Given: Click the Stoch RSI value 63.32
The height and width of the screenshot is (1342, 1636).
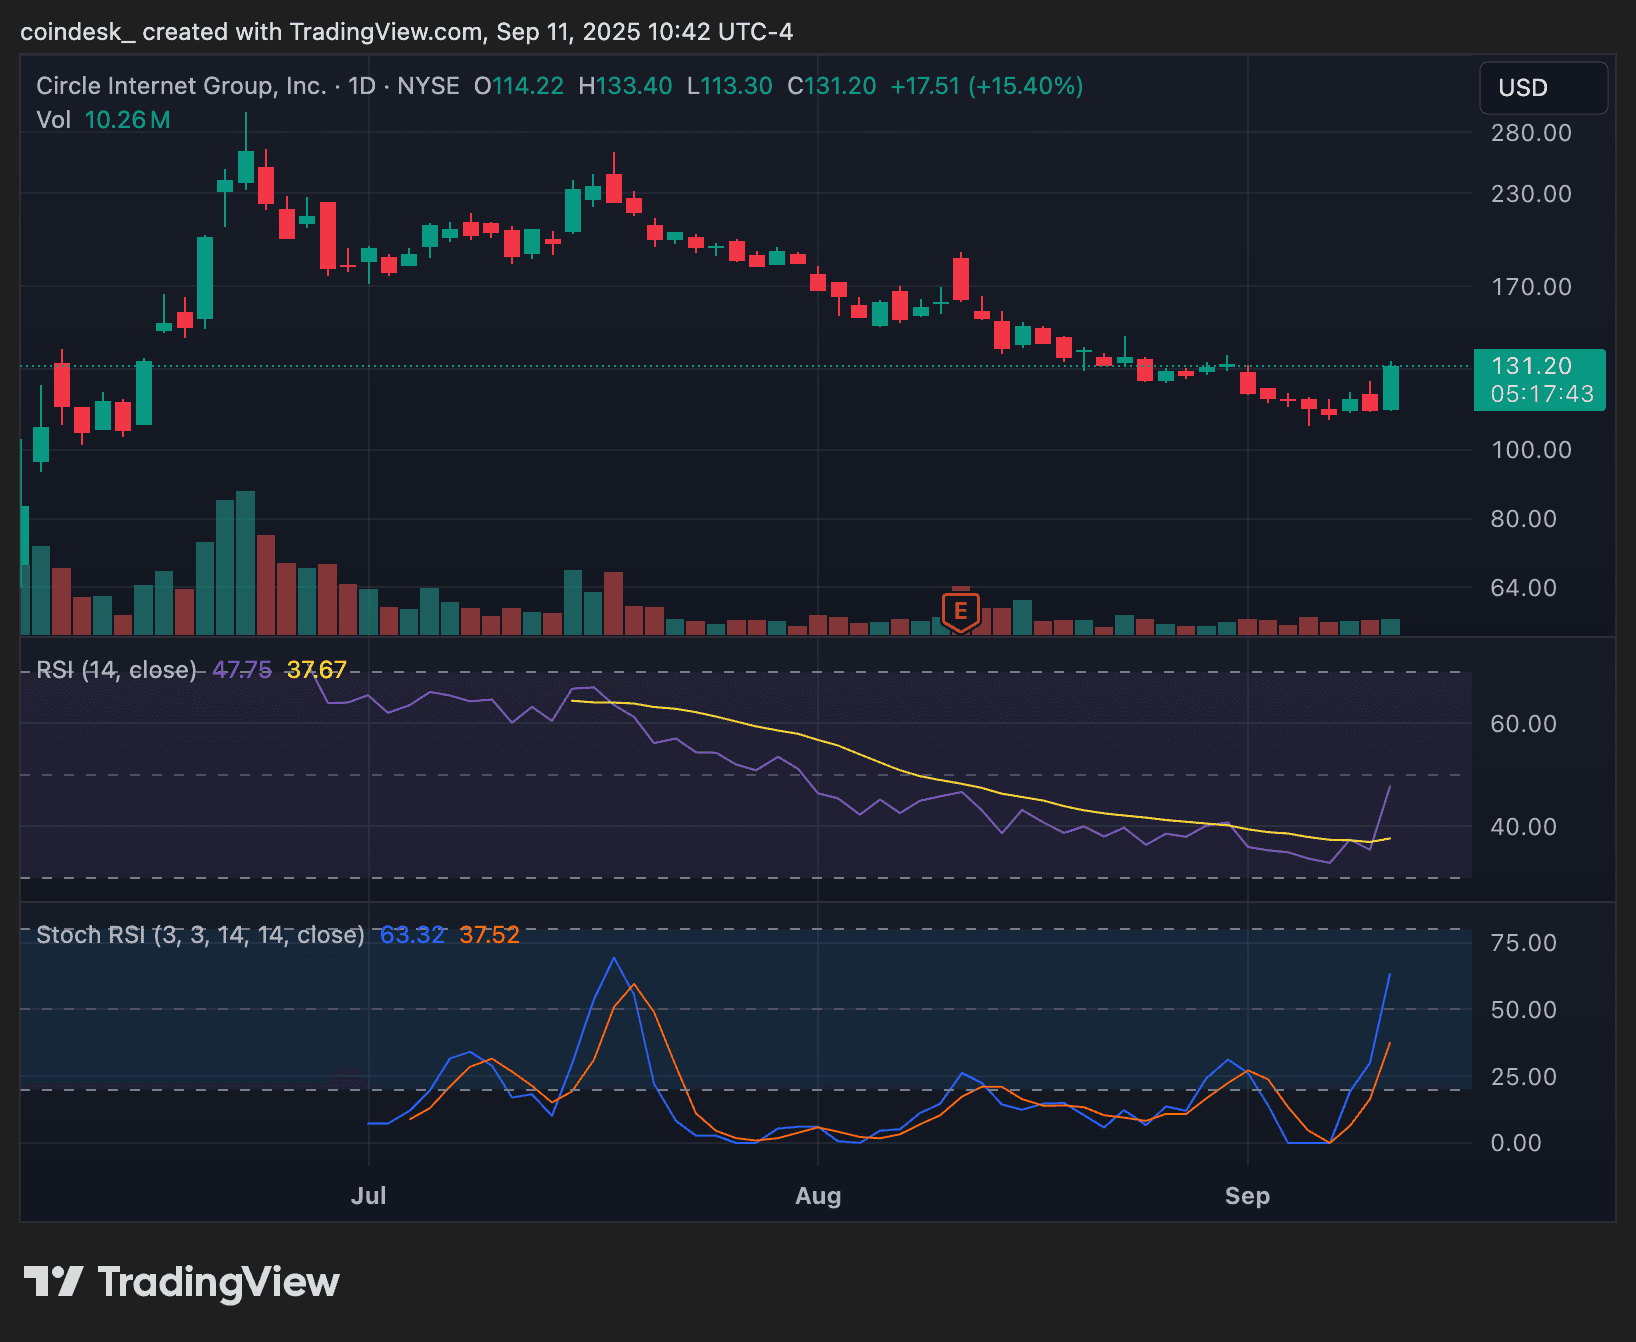Looking at the screenshot, I should pyautogui.click(x=411, y=935).
